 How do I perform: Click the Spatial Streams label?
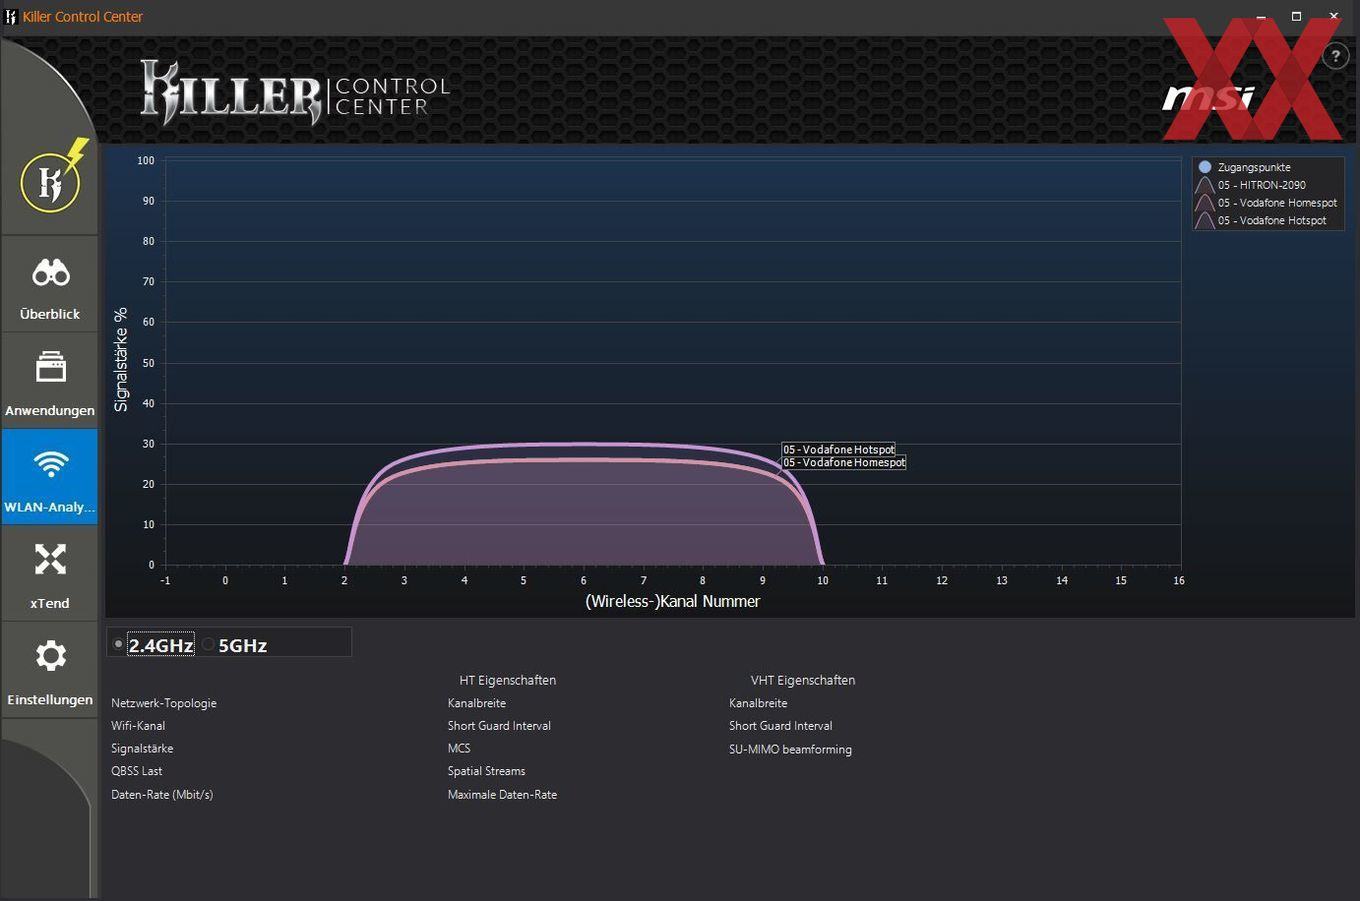(x=486, y=771)
